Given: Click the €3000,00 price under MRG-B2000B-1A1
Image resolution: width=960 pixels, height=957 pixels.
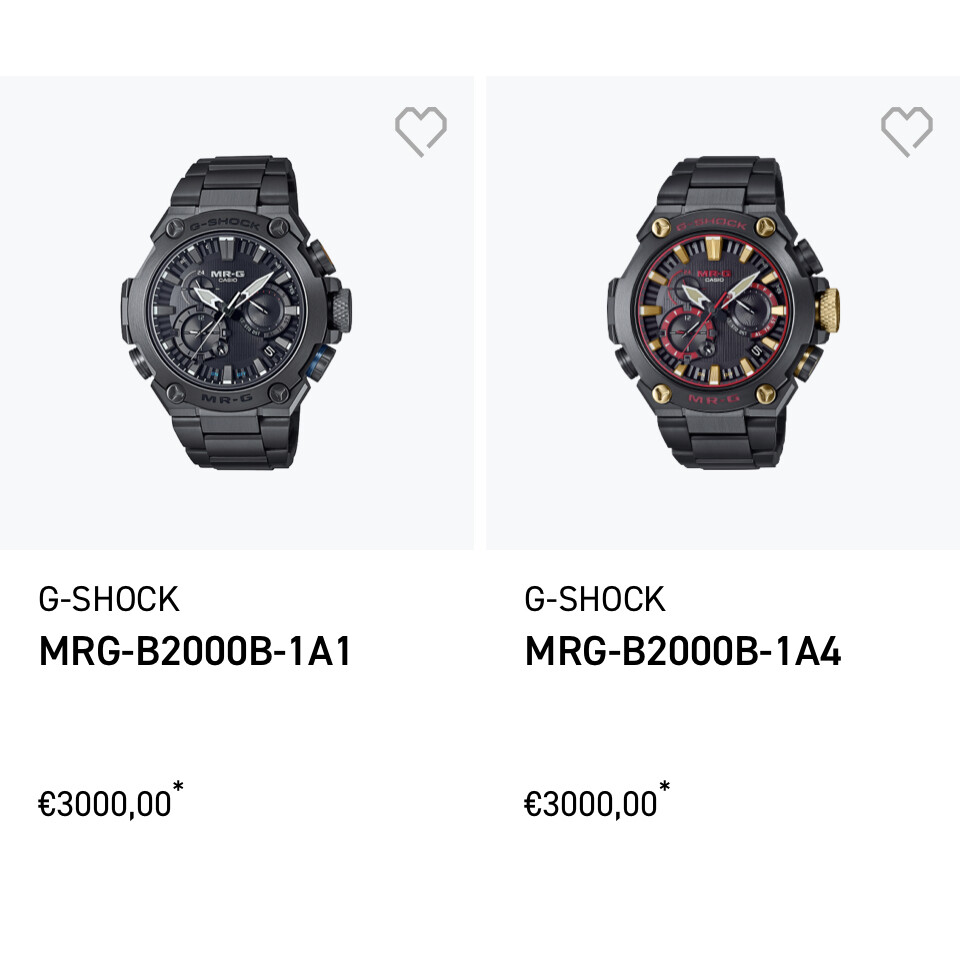Looking at the screenshot, I should pyautogui.click(x=105, y=804).
